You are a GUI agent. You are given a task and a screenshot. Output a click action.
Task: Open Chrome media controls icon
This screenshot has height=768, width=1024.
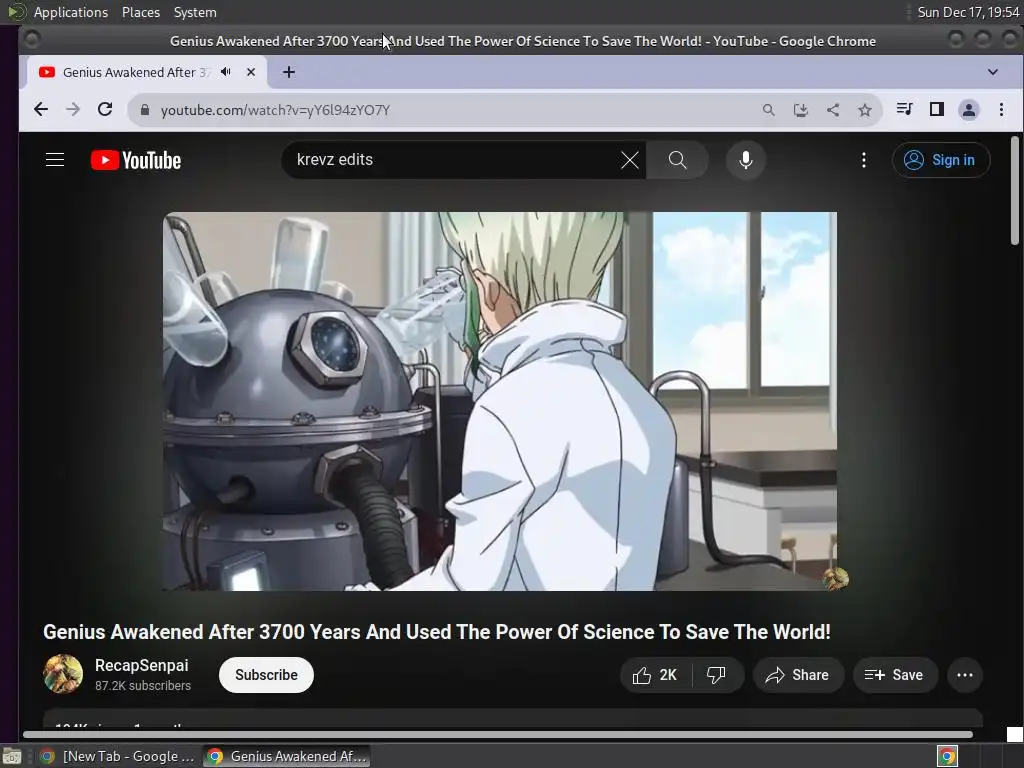tap(904, 109)
